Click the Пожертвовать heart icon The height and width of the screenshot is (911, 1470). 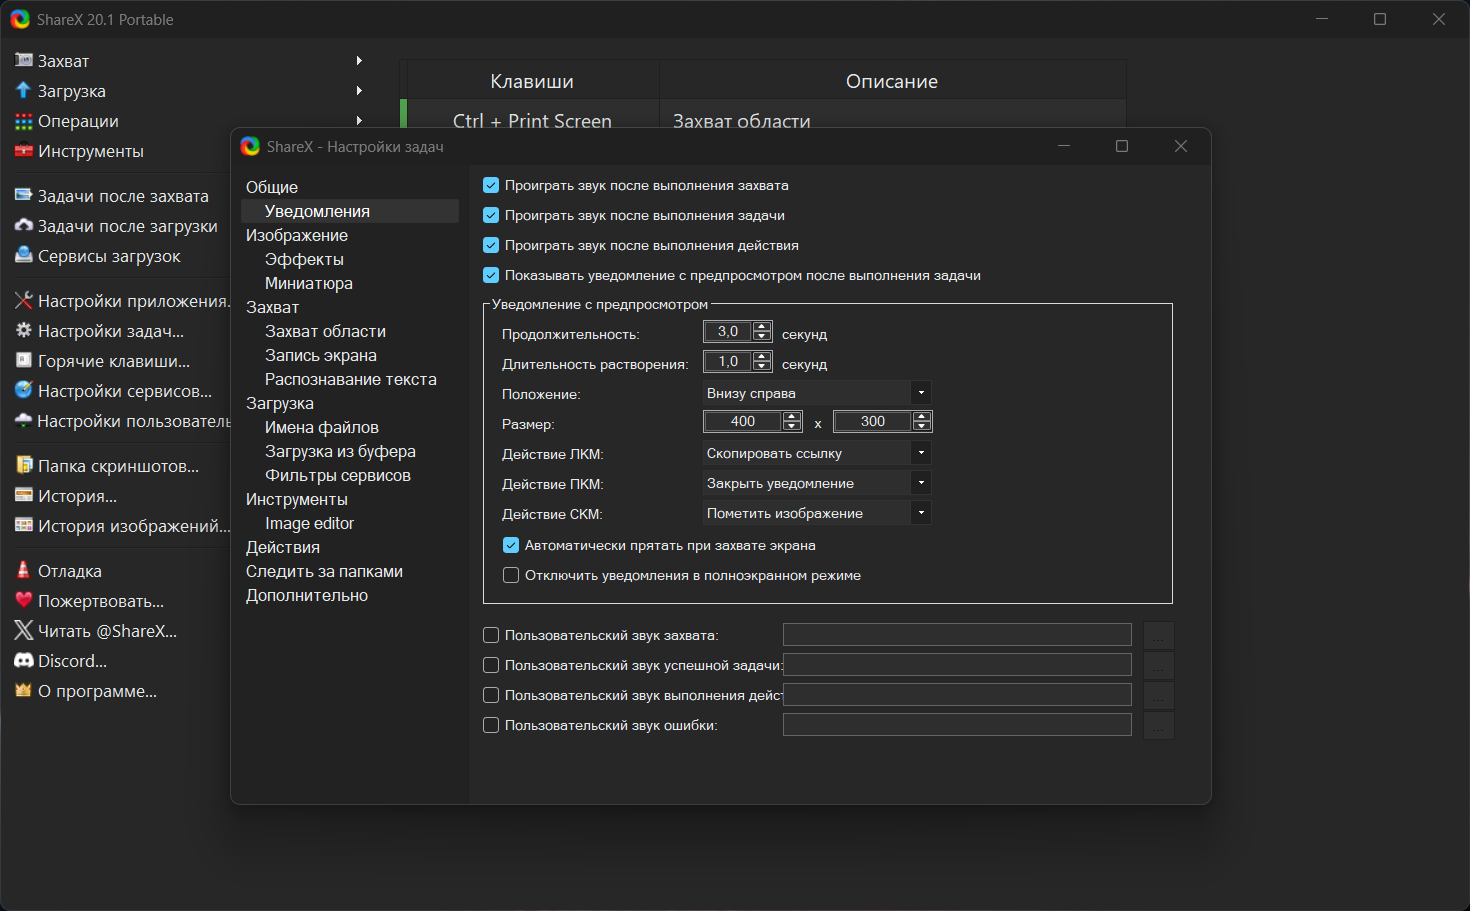pos(24,601)
